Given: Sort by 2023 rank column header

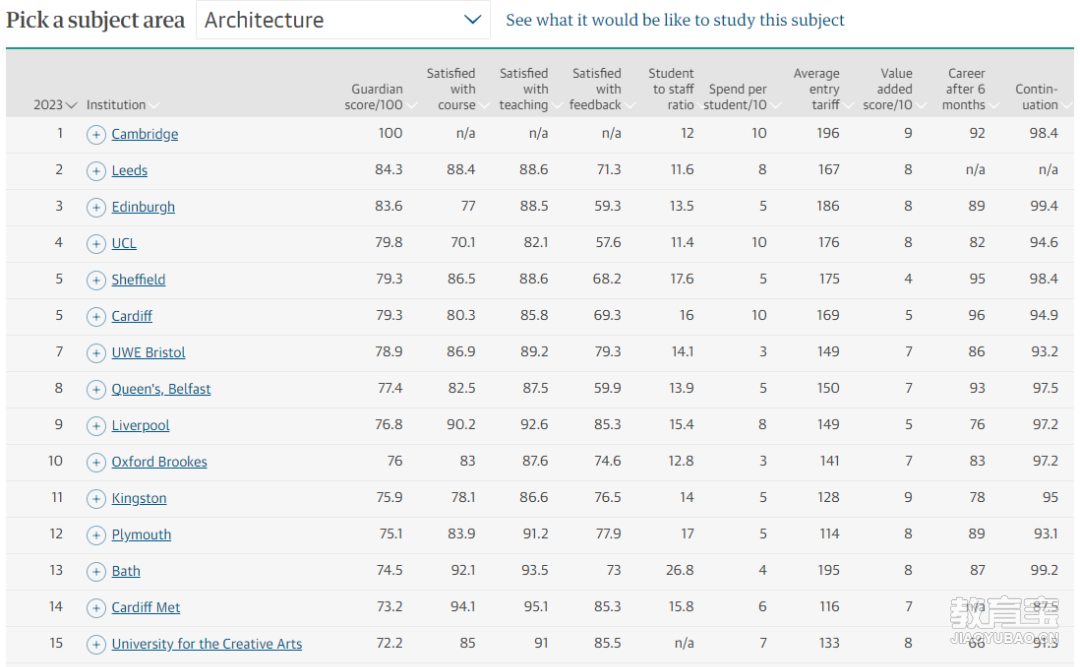Looking at the screenshot, I should 55,105.
